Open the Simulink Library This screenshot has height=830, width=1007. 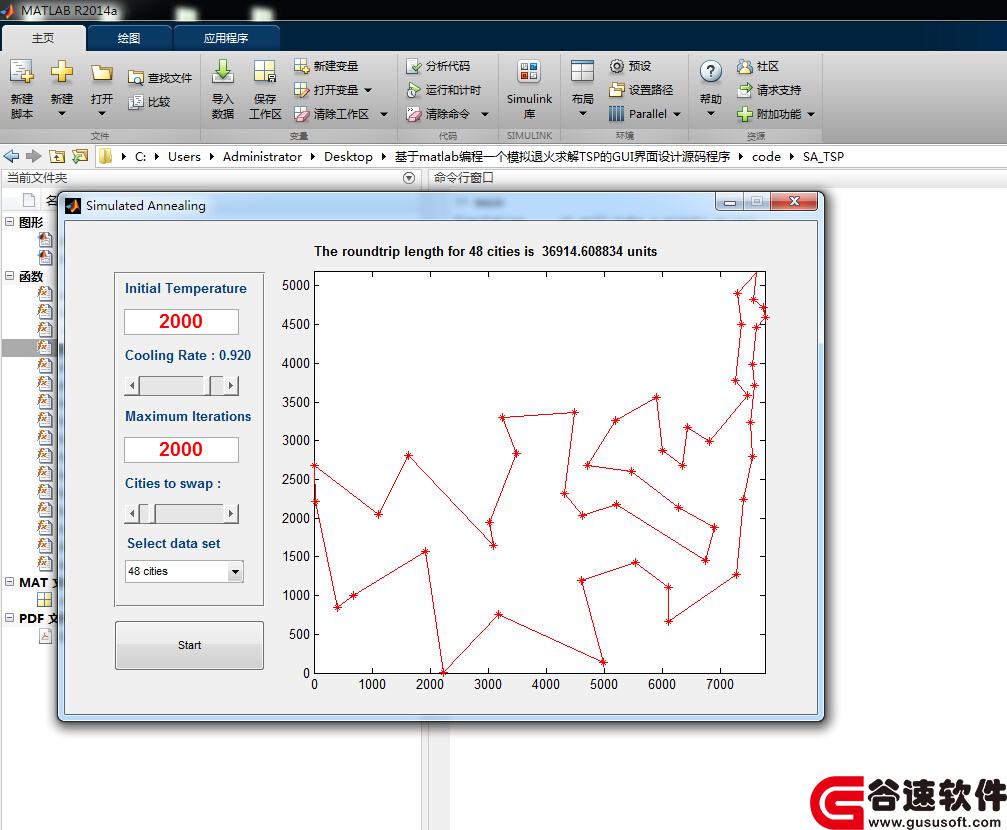click(529, 89)
